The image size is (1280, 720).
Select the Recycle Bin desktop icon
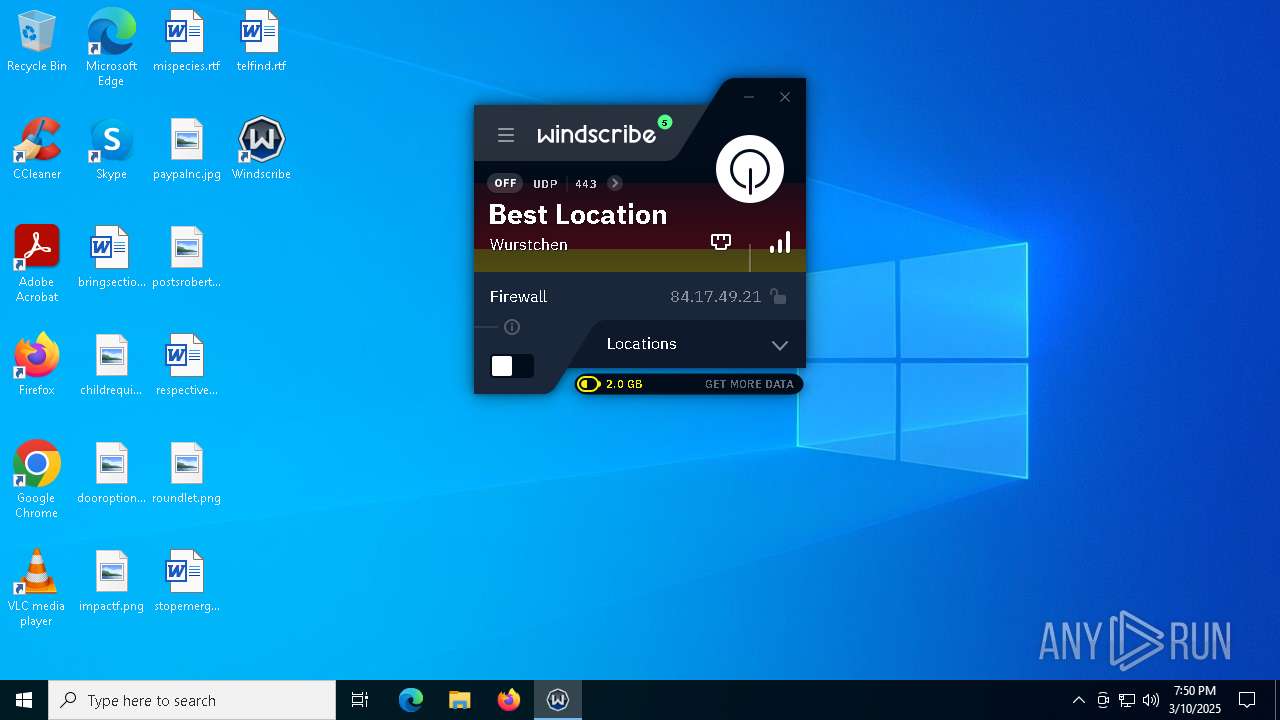click(x=37, y=42)
